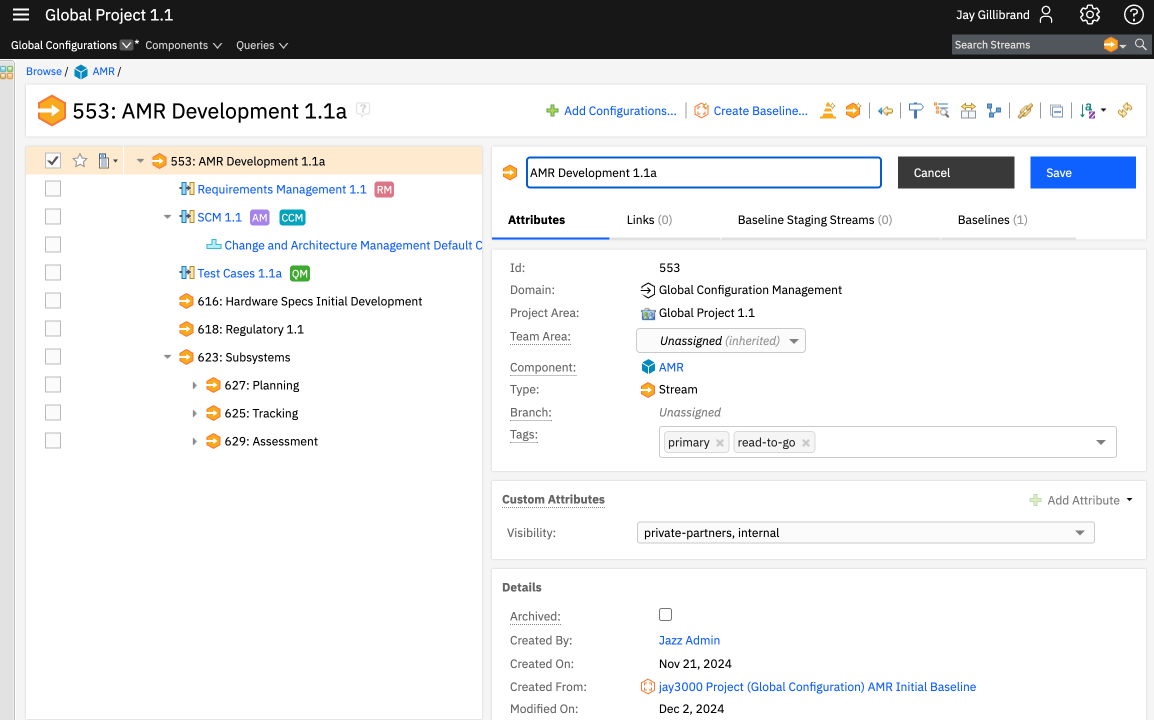Open the AMR component link in attributes
Viewport: 1154px width, 720px height.
(x=670, y=367)
